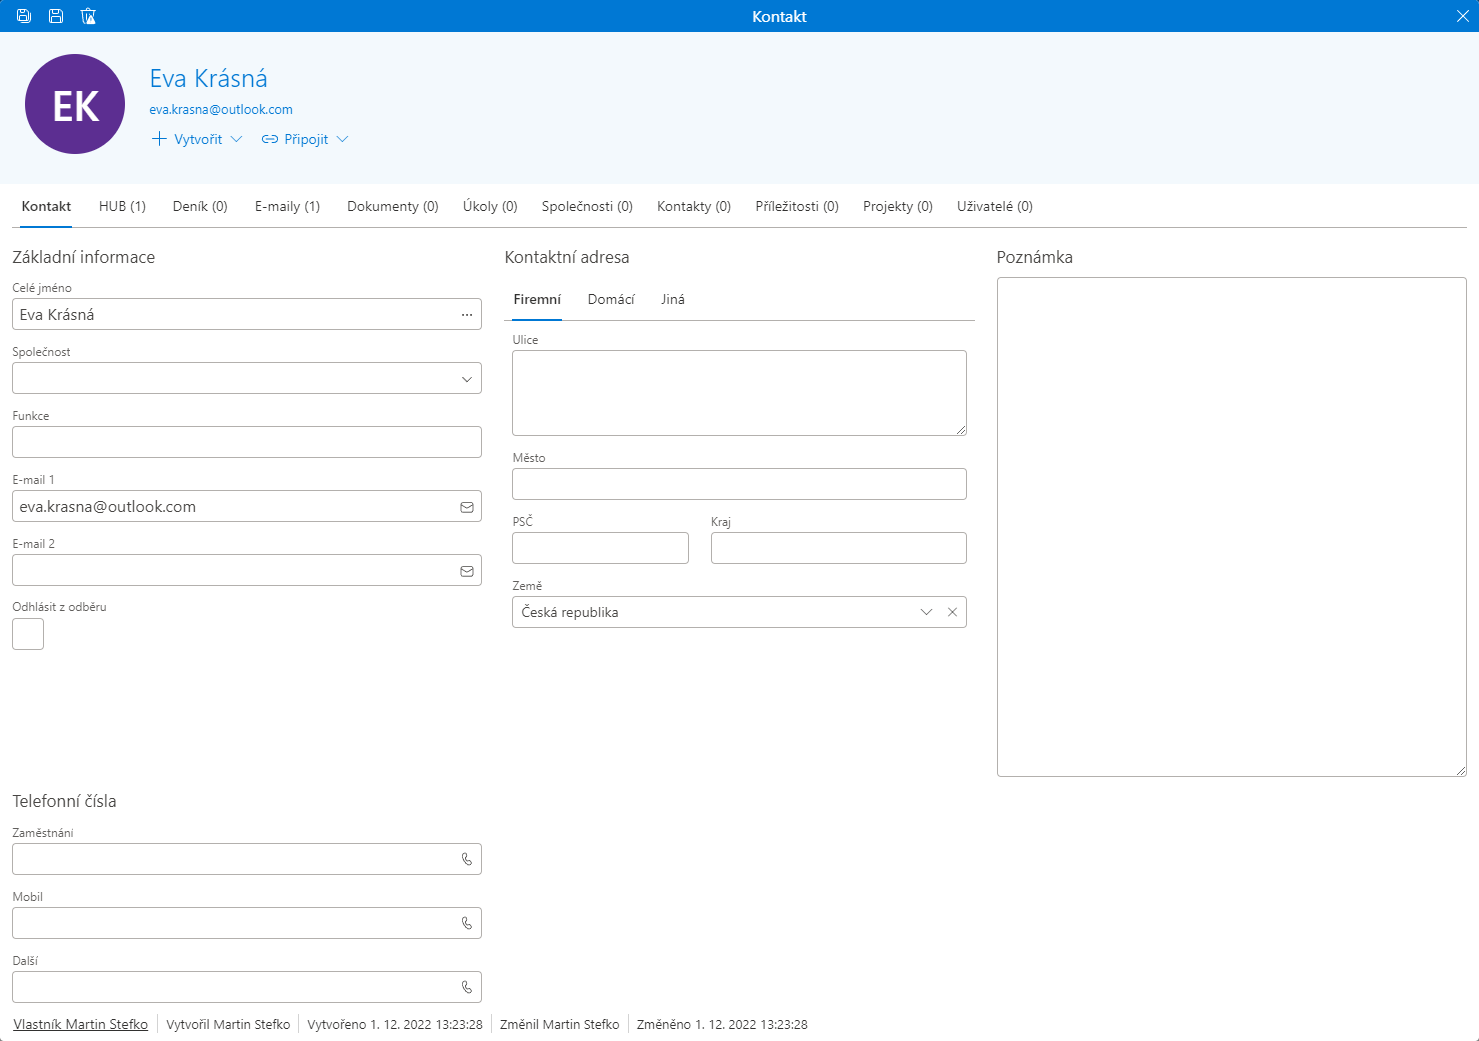Open the Připojit dropdown

click(305, 139)
